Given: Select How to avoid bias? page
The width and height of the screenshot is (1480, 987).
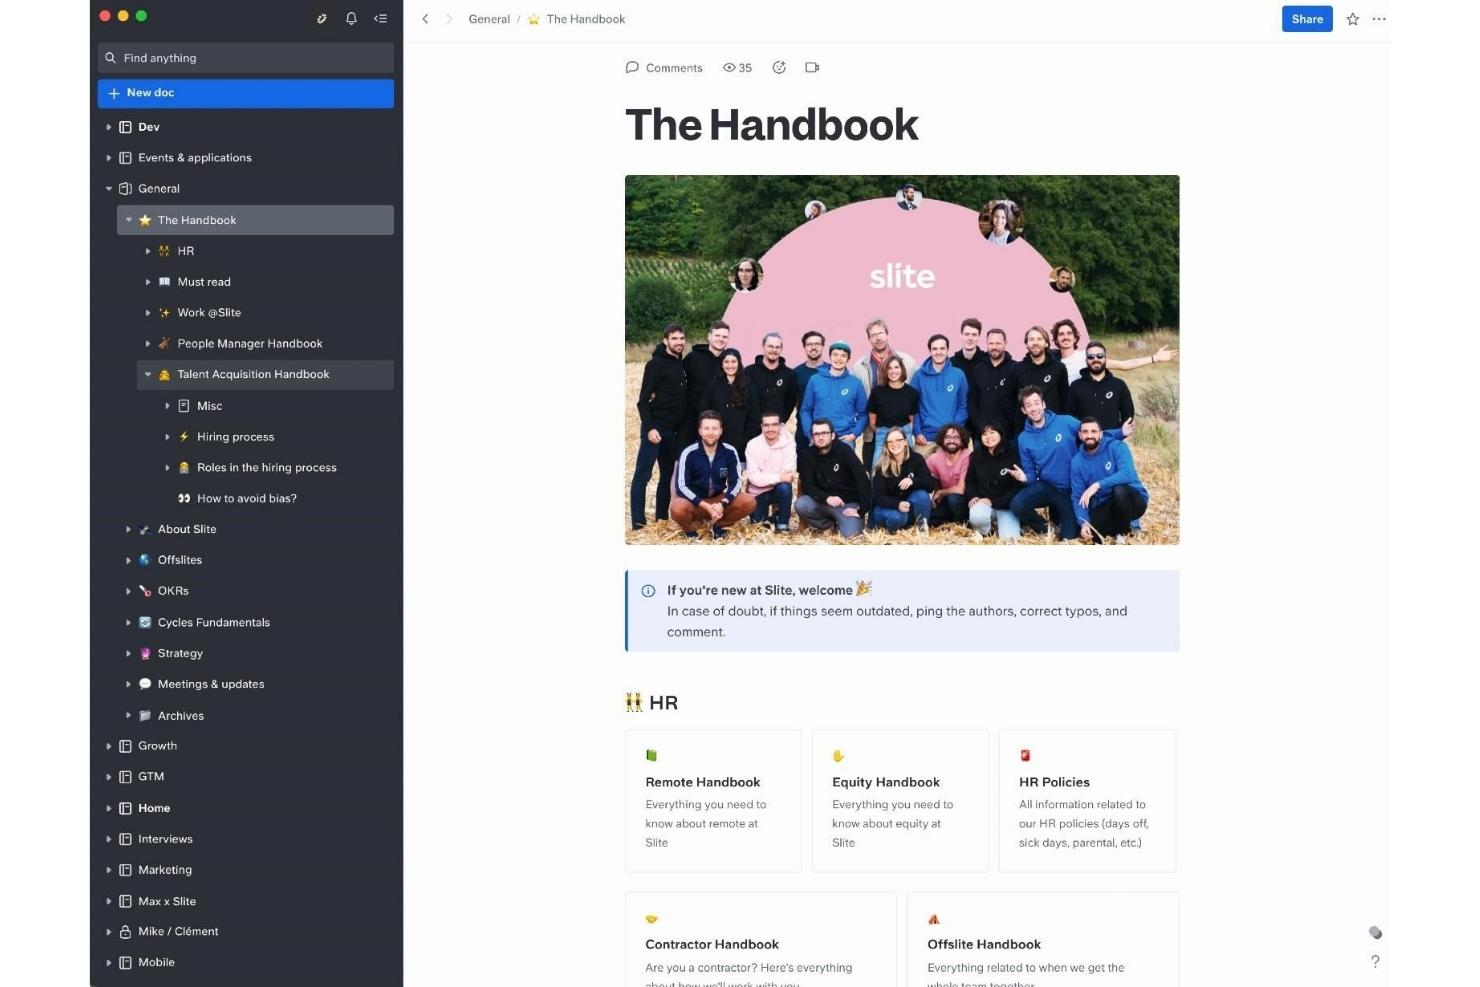Looking at the screenshot, I should 245,498.
